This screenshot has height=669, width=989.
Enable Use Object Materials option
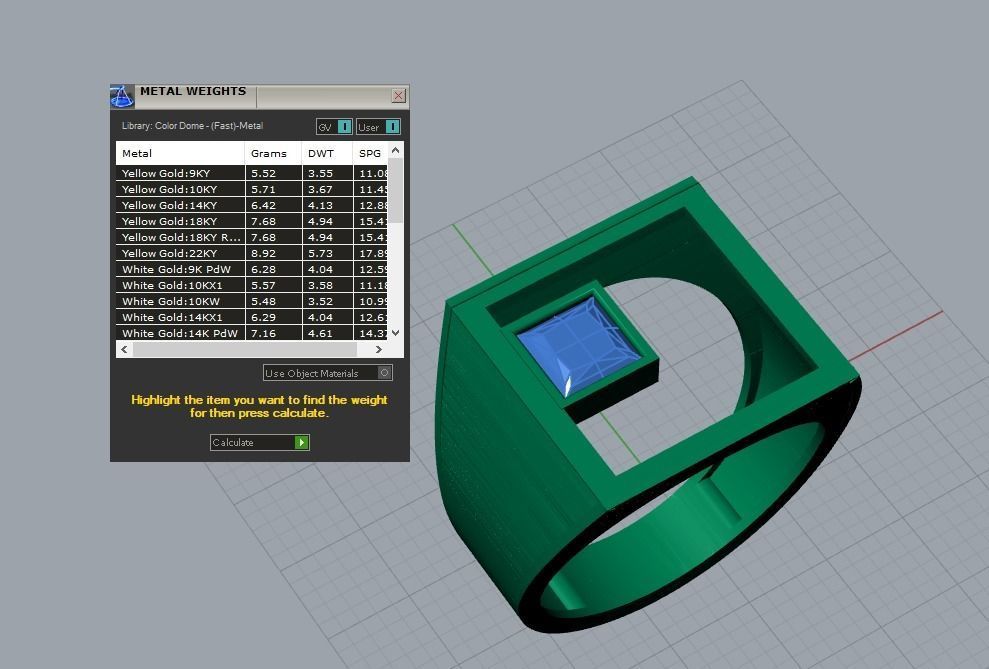click(327, 373)
